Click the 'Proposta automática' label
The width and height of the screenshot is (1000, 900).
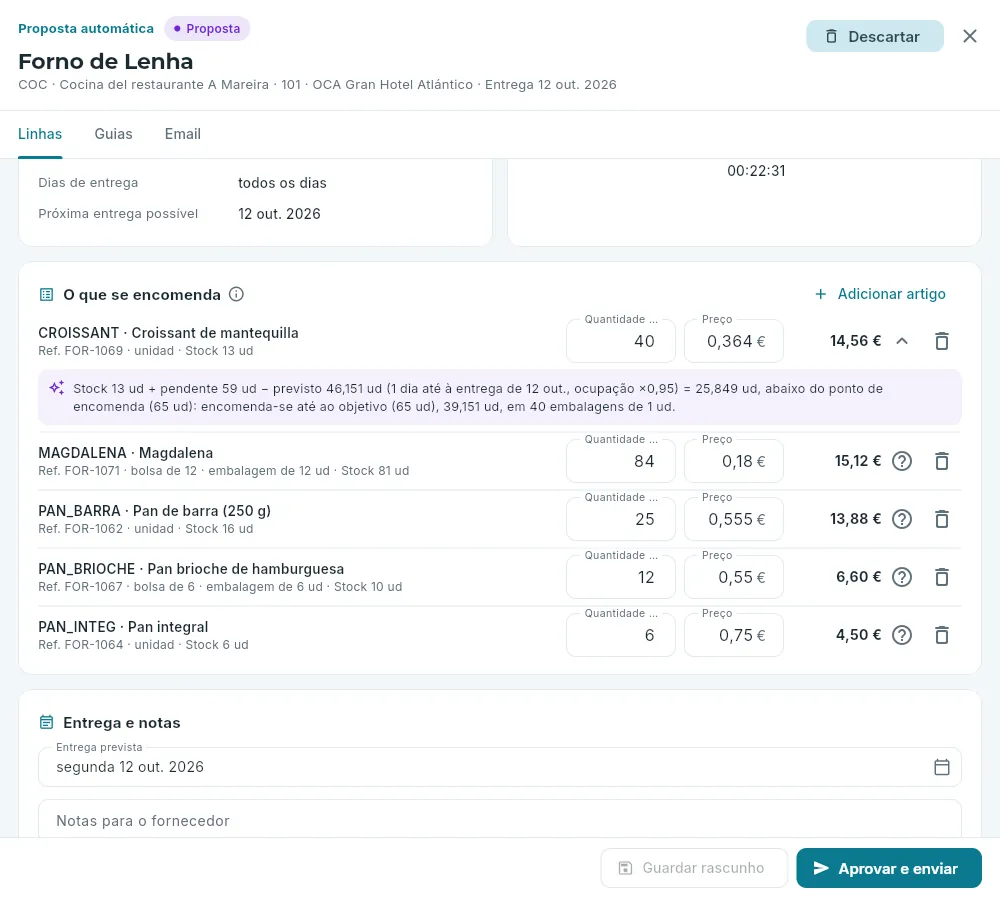coord(85,29)
